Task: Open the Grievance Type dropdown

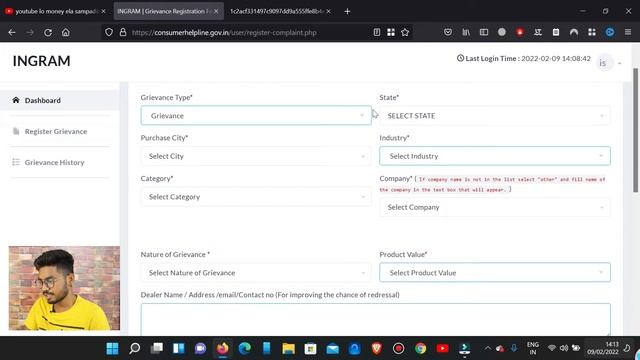Action: click(x=256, y=116)
